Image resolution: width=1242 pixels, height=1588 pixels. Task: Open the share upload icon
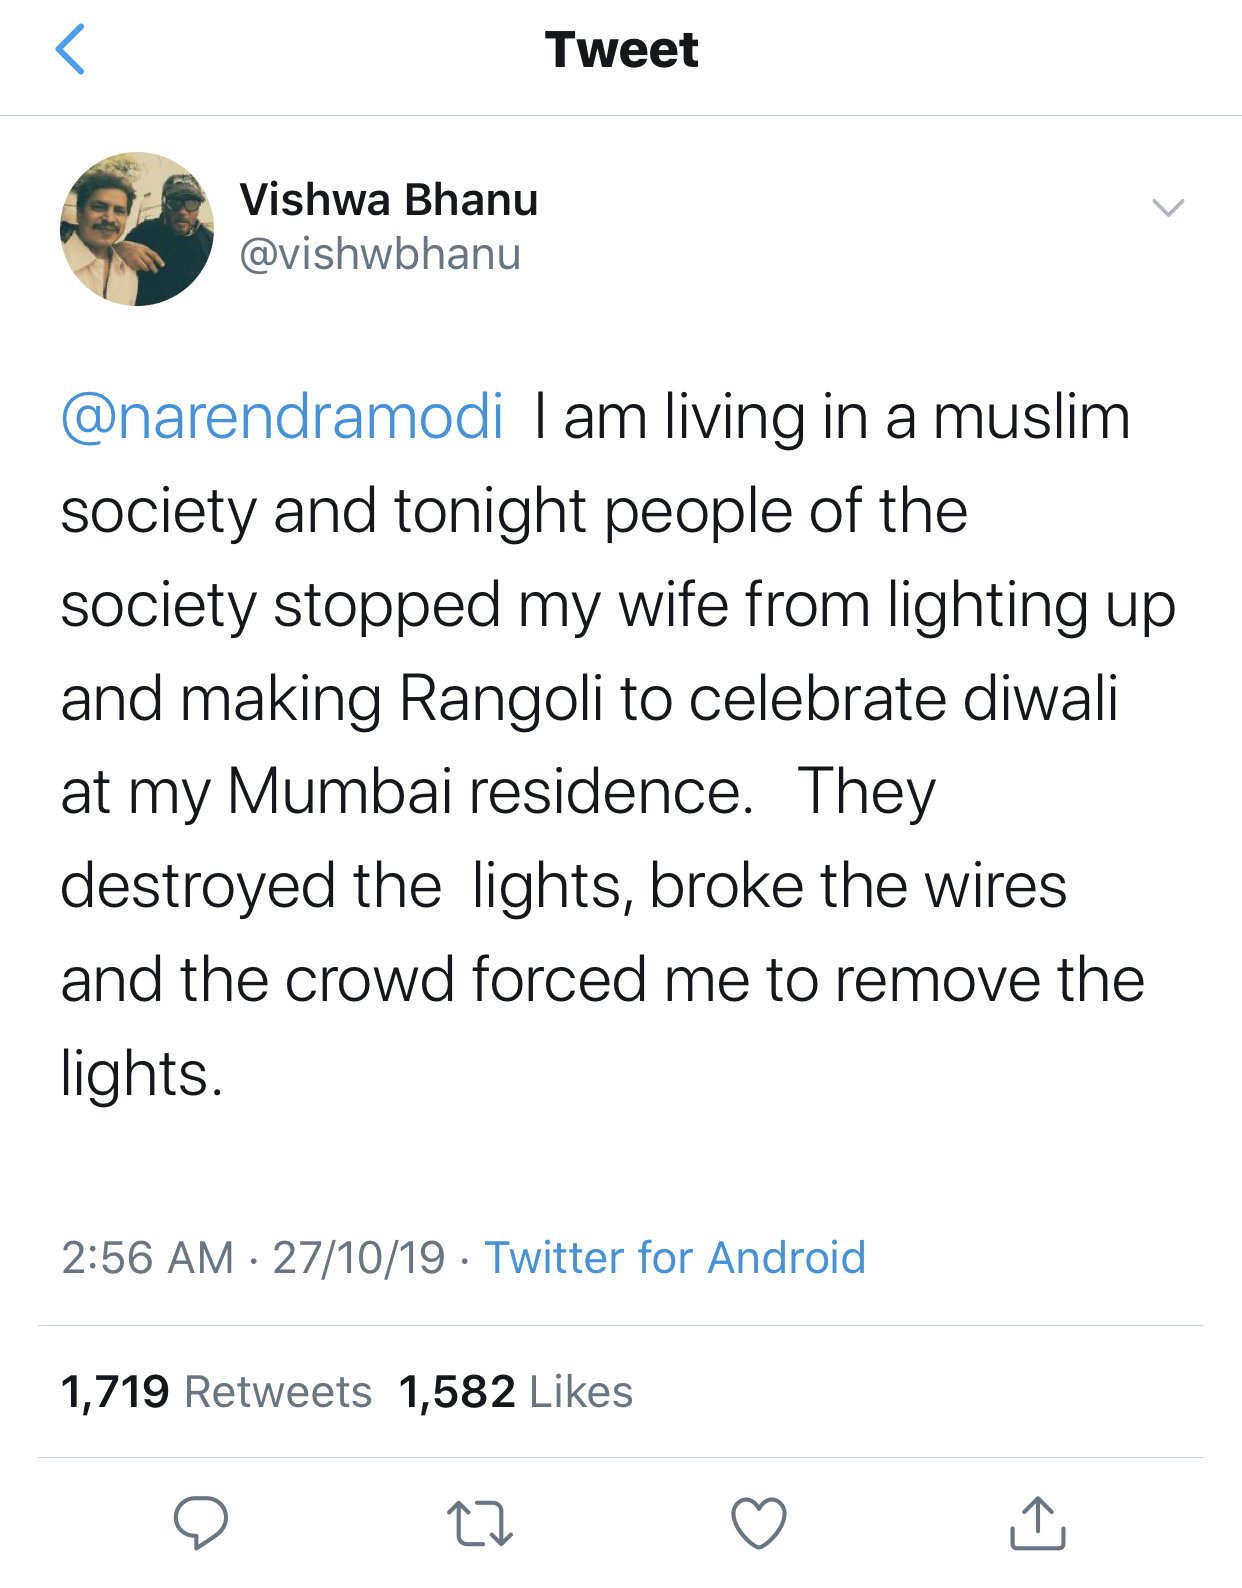coord(1037,1523)
